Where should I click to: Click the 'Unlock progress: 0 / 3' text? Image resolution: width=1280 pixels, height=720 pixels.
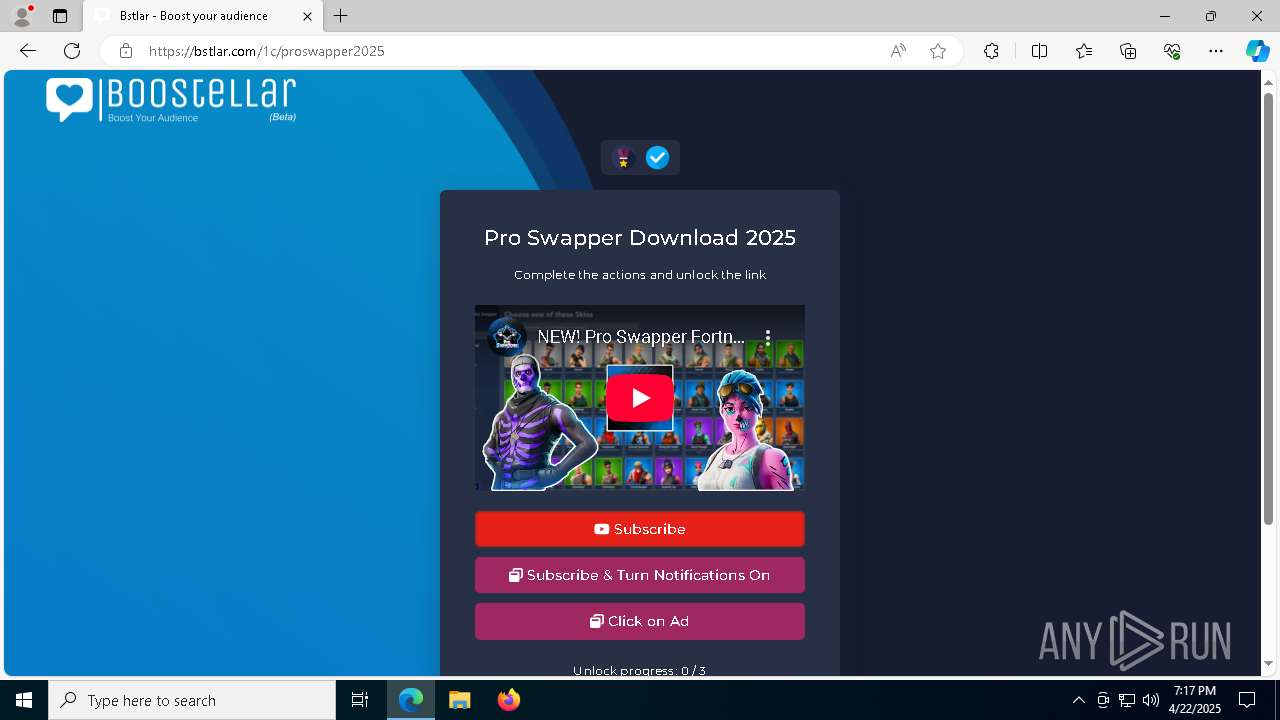[x=640, y=671]
